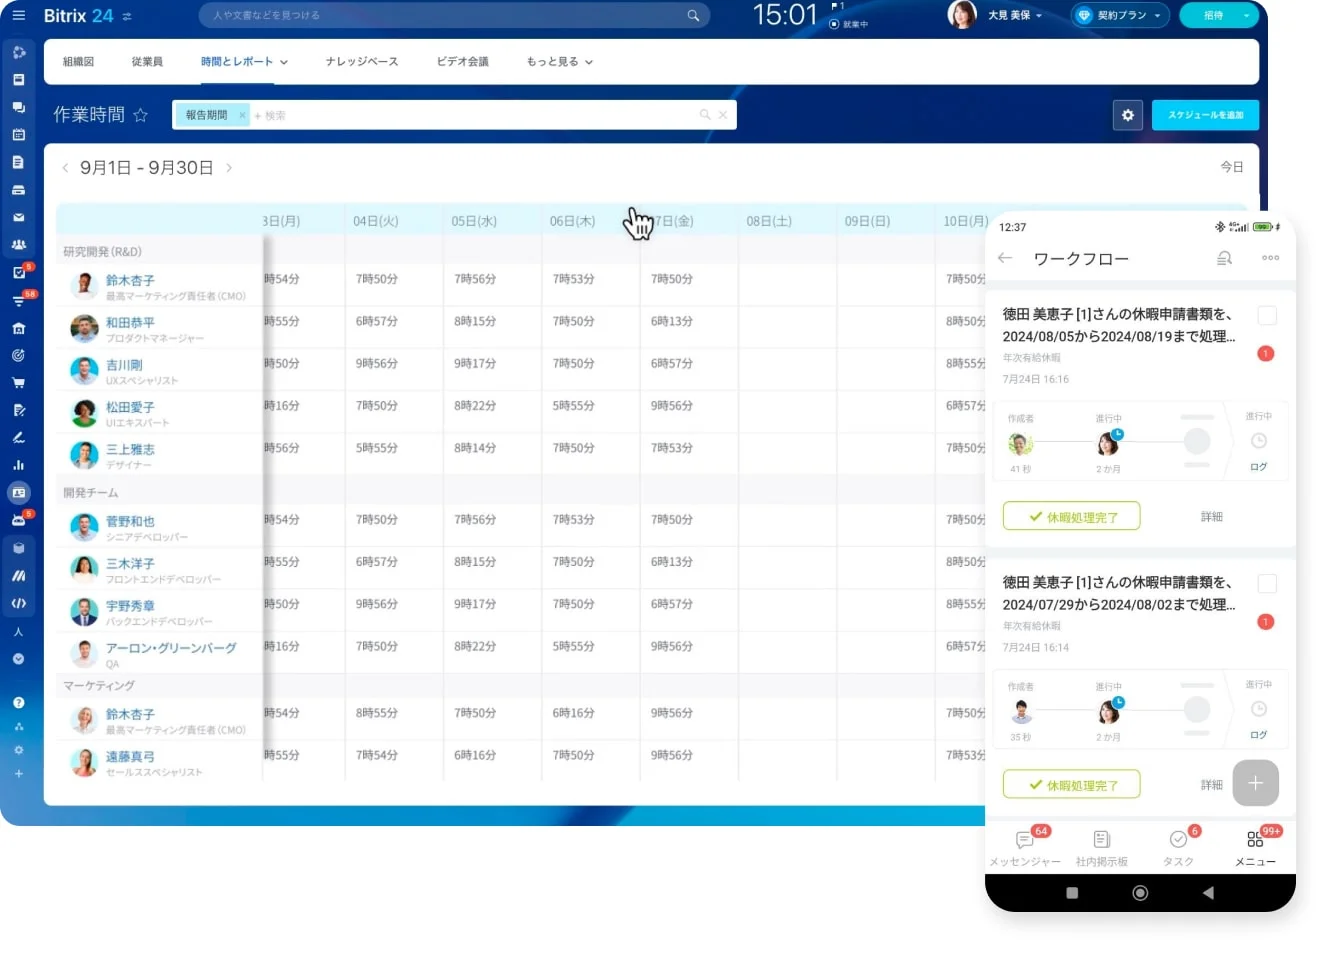Expand the もっと見る menu
Screen dimensions: 1344x960
(559, 62)
